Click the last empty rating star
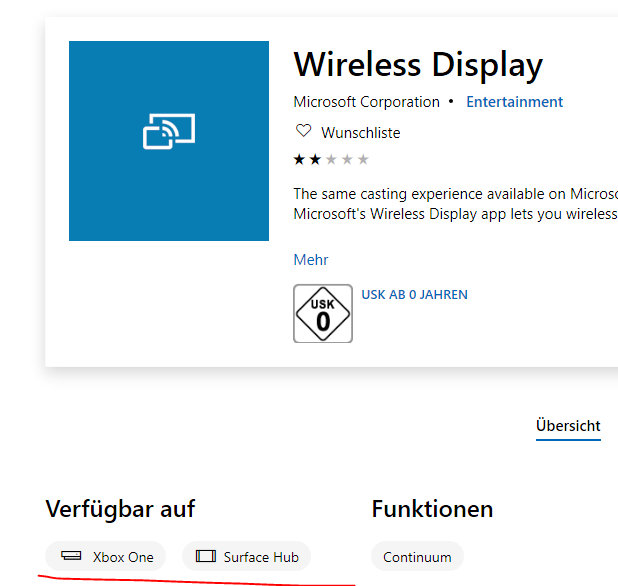618x586 pixels. tap(363, 160)
